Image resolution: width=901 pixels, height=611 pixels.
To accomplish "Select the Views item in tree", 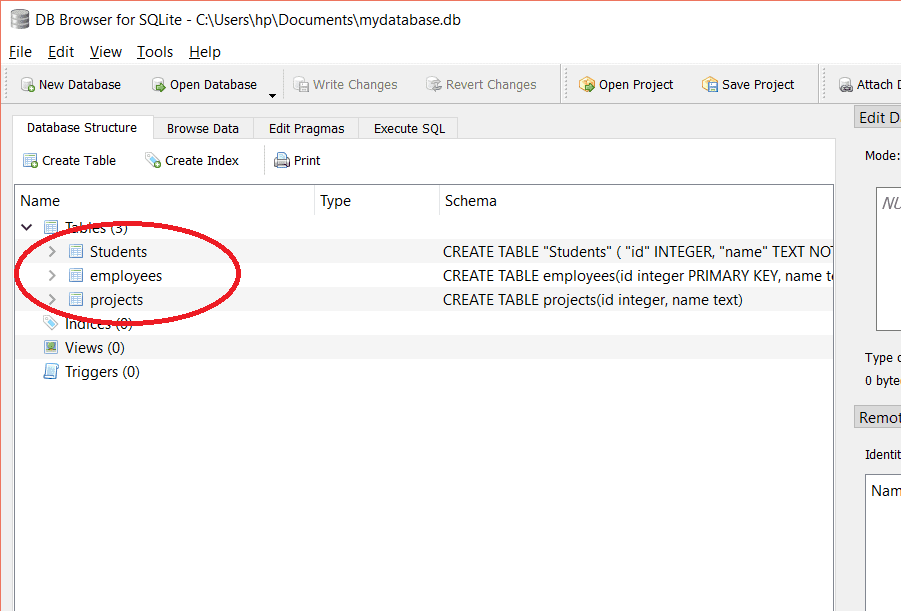I will coord(94,348).
